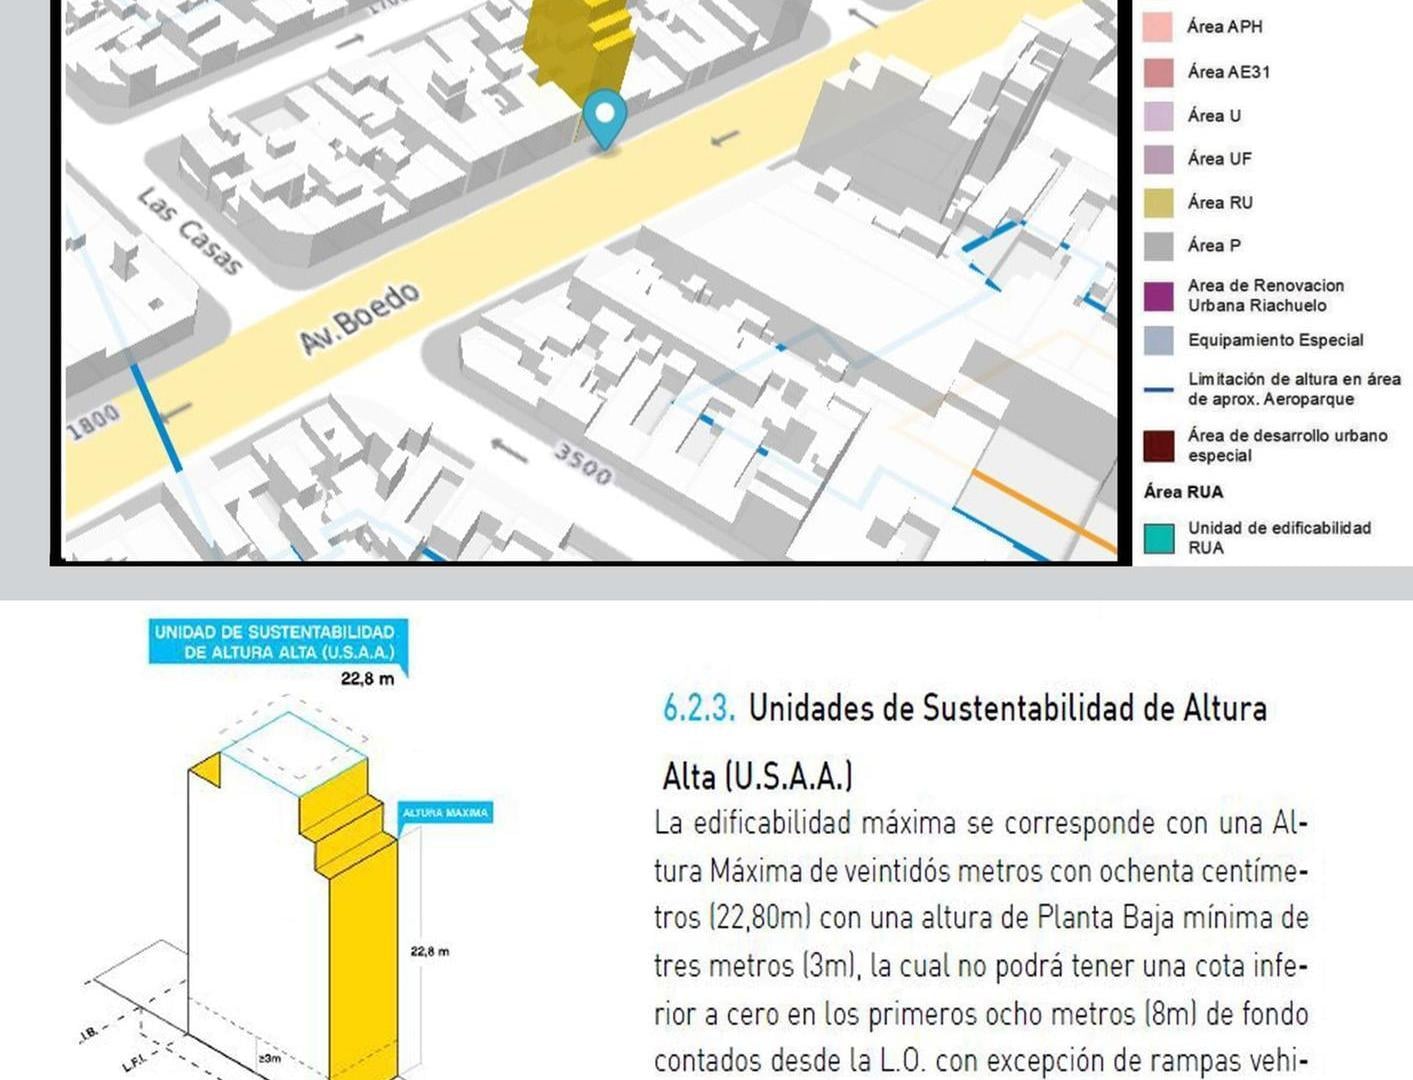Click the '1800' street number on map
1413x1080 pixels.
coord(93,422)
